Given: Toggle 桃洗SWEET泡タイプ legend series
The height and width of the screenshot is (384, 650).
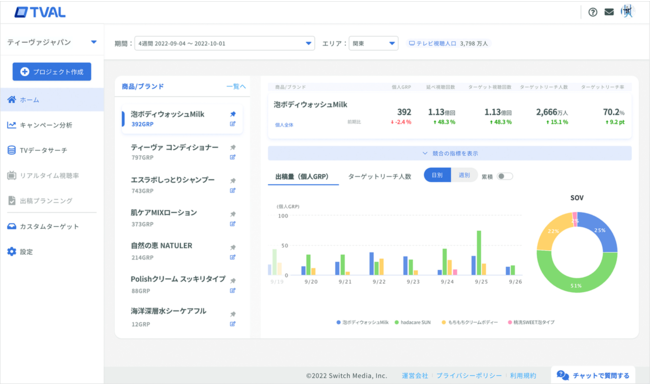Looking at the screenshot, I should 531,322.
